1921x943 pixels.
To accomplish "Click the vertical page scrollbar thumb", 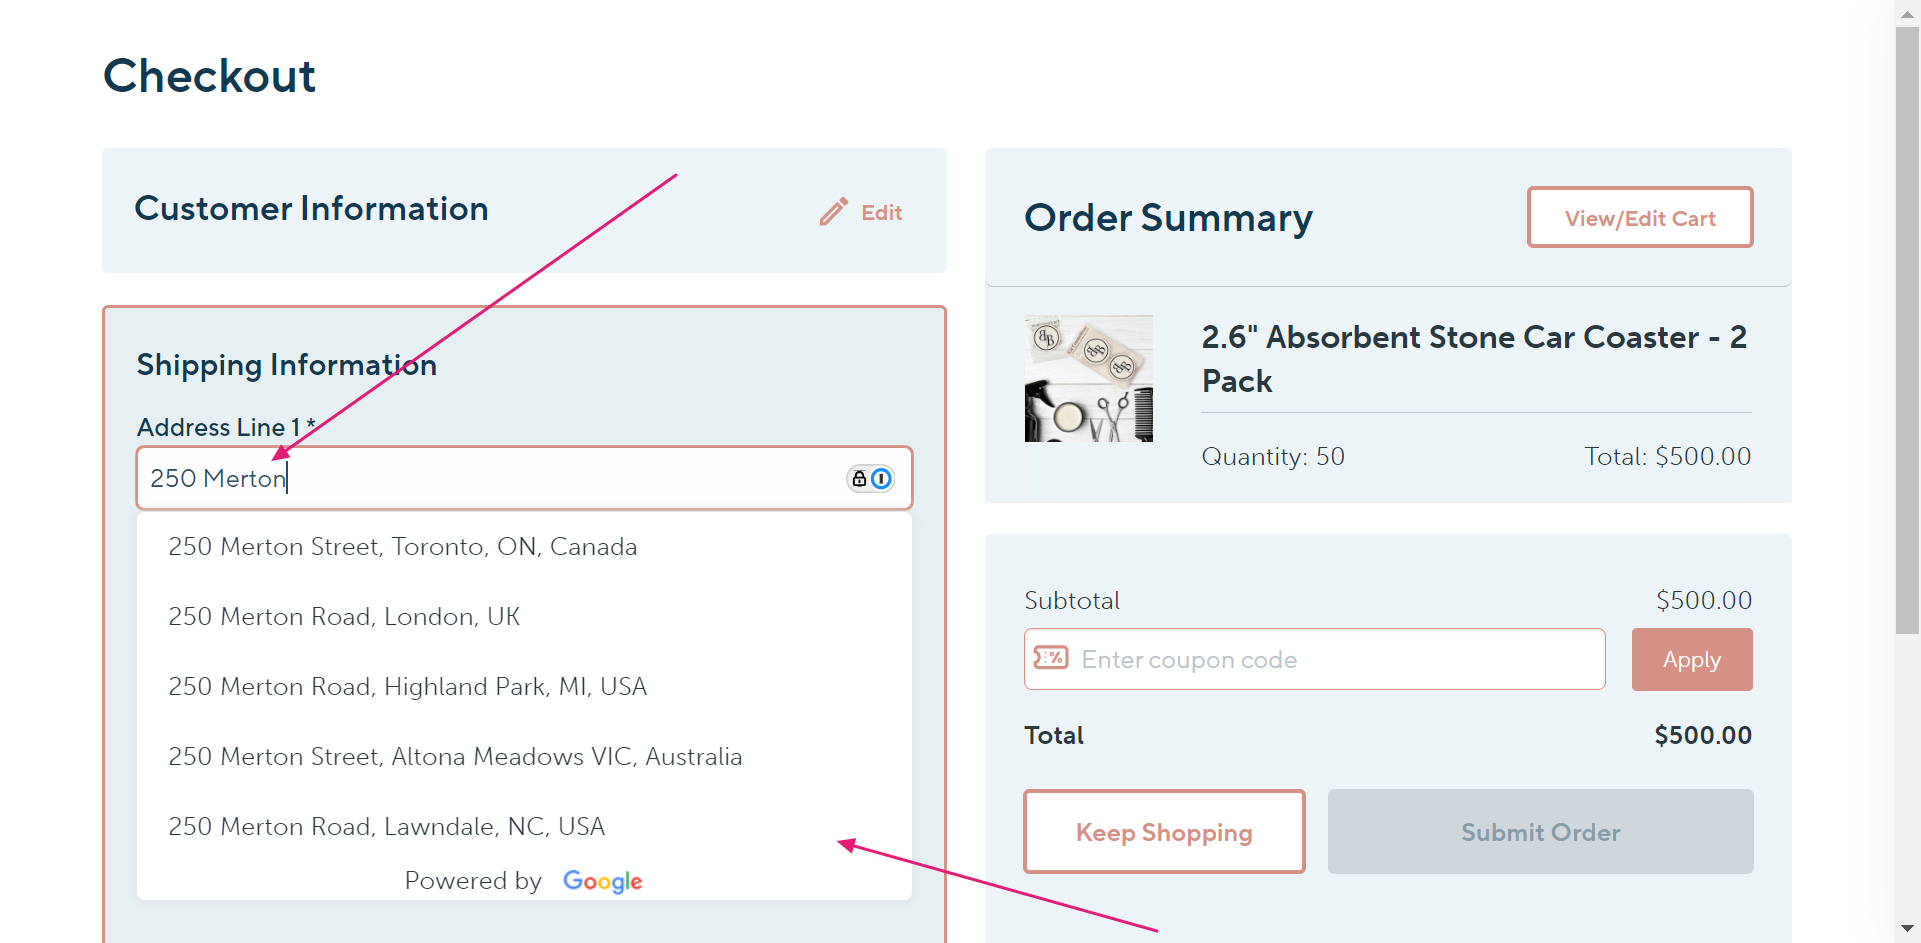I will [x=1907, y=330].
